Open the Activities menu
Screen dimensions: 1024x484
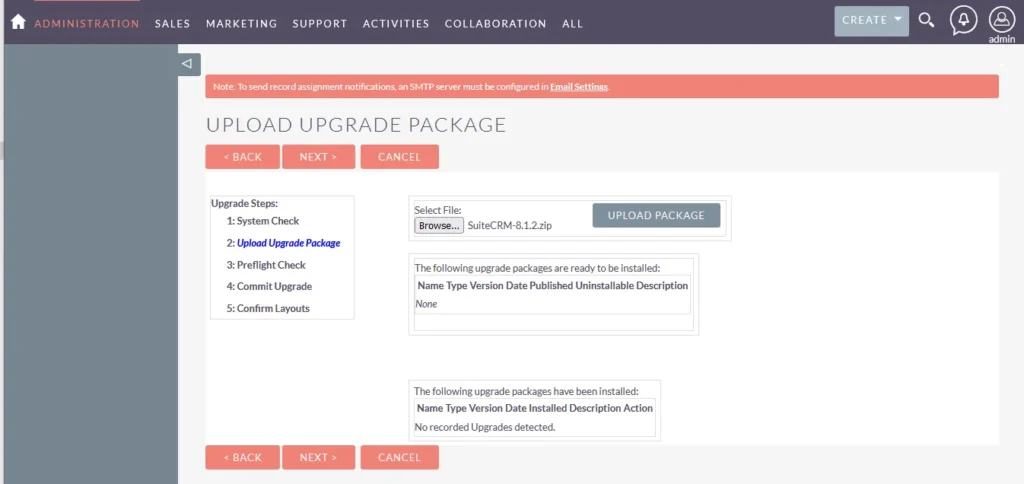point(396,23)
